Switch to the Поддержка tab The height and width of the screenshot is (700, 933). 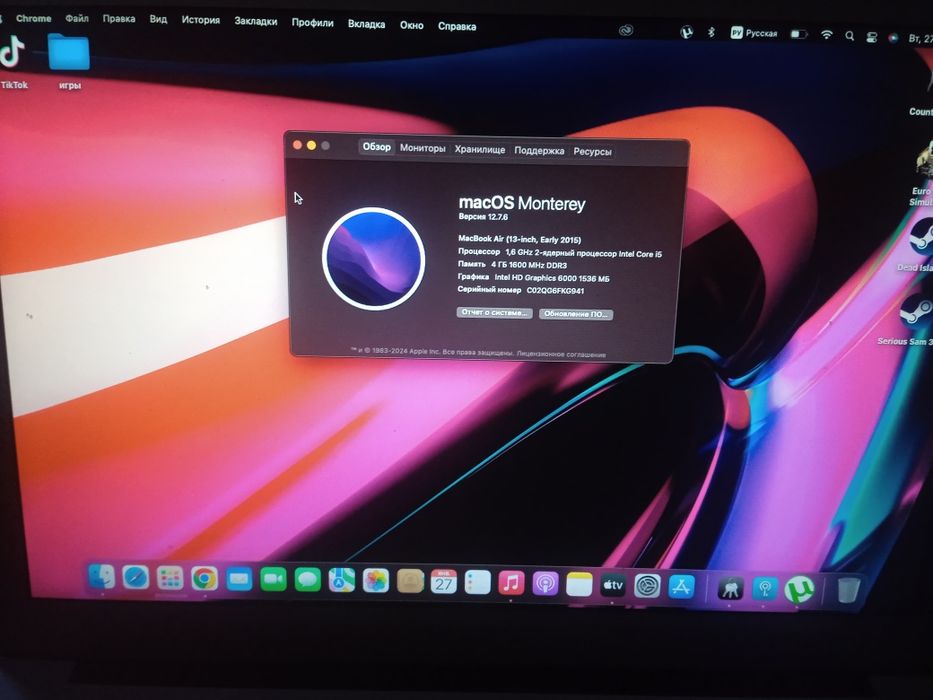[x=539, y=151]
